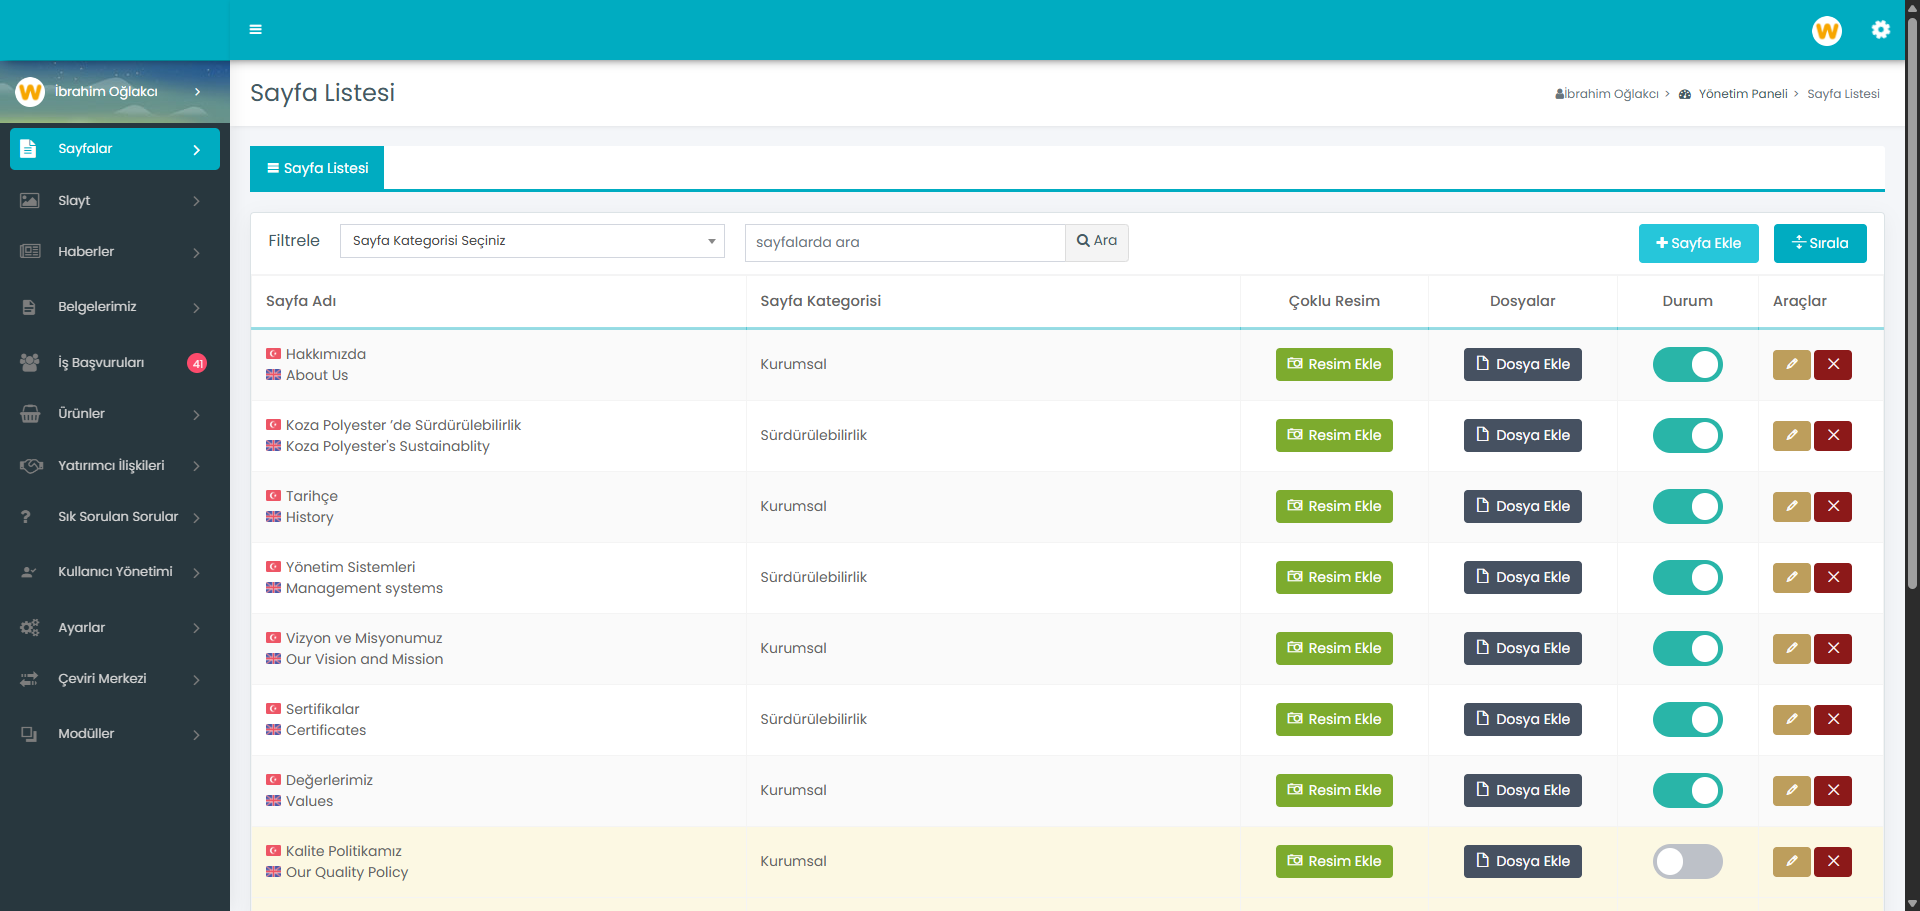Image resolution: width=1920 pixels, height=911 pixels.
Task: Click Dosya Ekle for Kalite Politikamız row
Action: [1523, 862]
